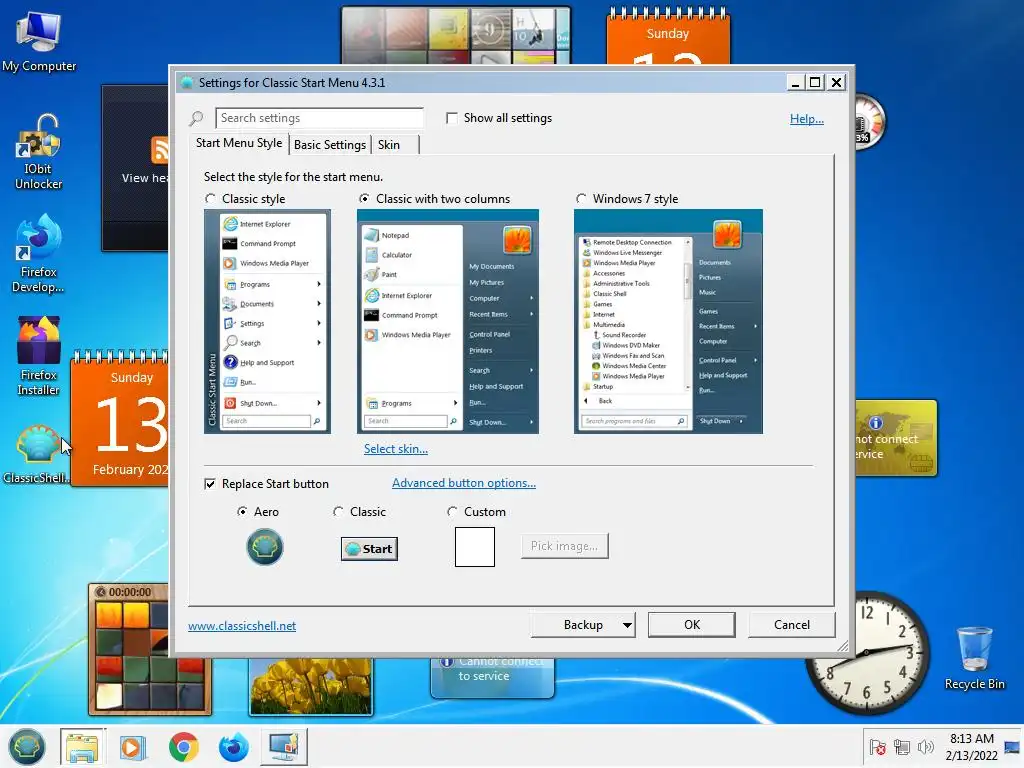The image size is (1024, 768).
Task: Launch IObit Unlocker shortcut
Action: pos(39,152)
